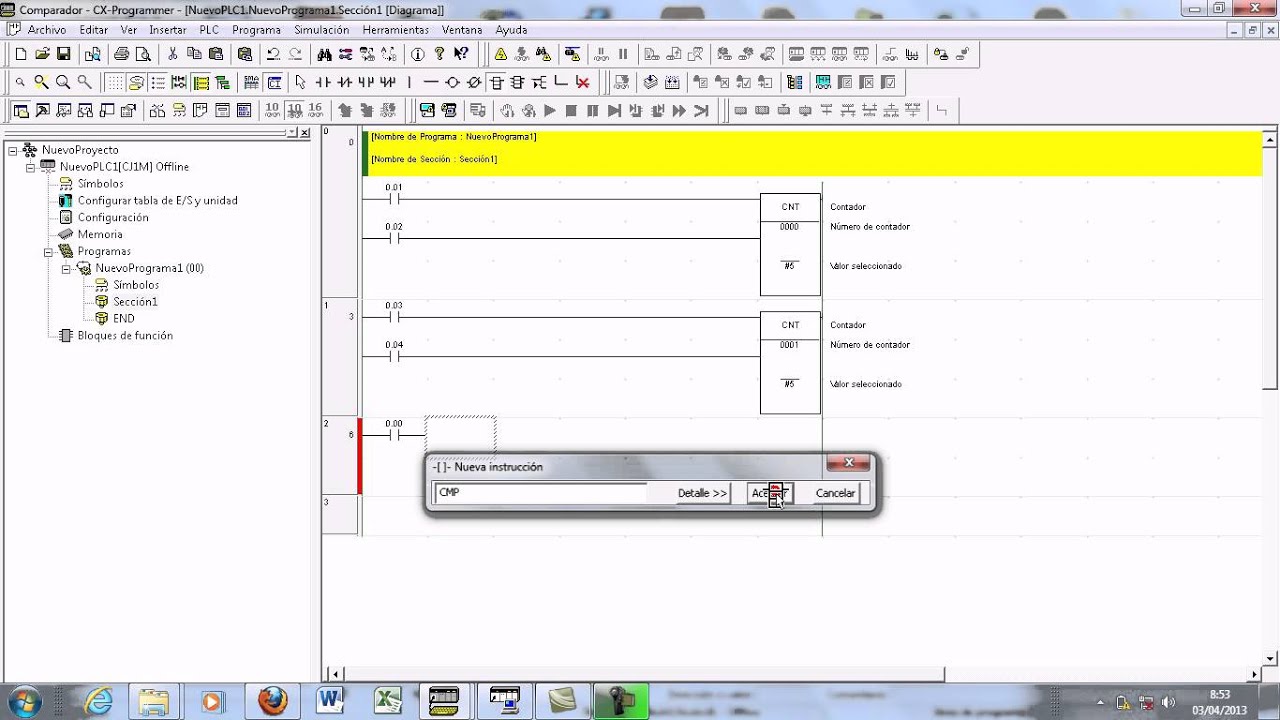
Task: Collapse the Programas tree node
Action: tap(48, 251)
